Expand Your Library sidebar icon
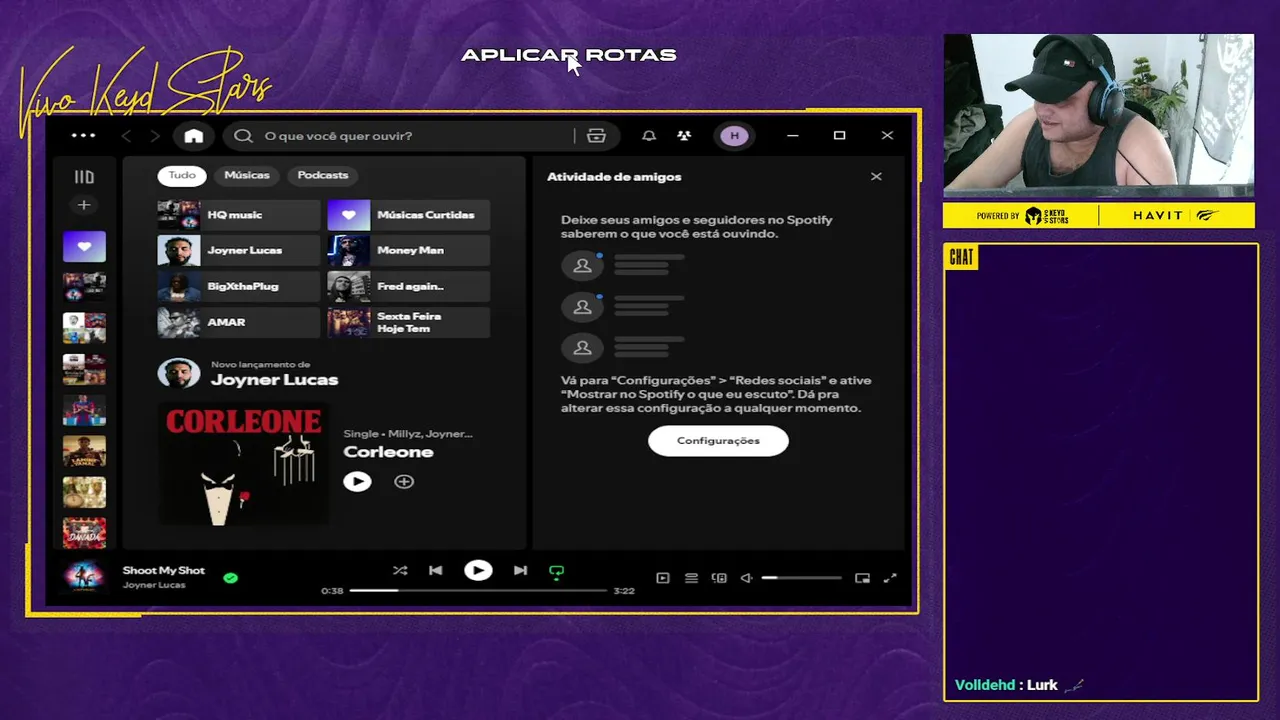 pyautogui.click(x=84, y=177)
